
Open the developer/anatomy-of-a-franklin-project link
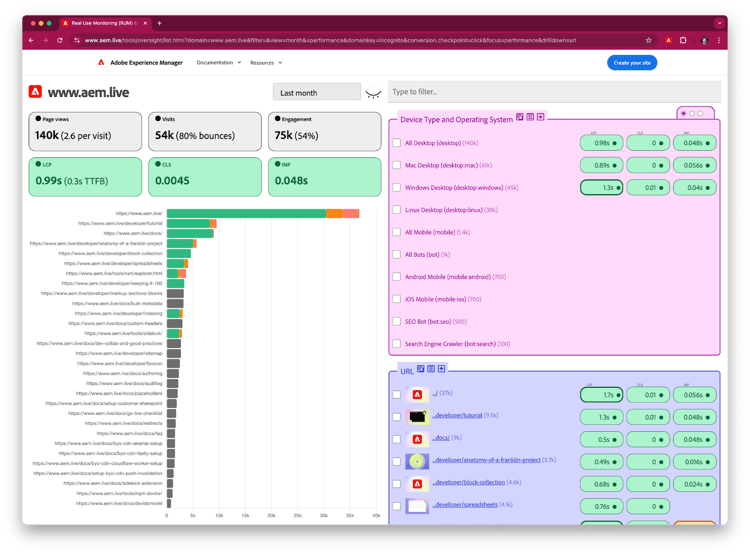point(486,460)
